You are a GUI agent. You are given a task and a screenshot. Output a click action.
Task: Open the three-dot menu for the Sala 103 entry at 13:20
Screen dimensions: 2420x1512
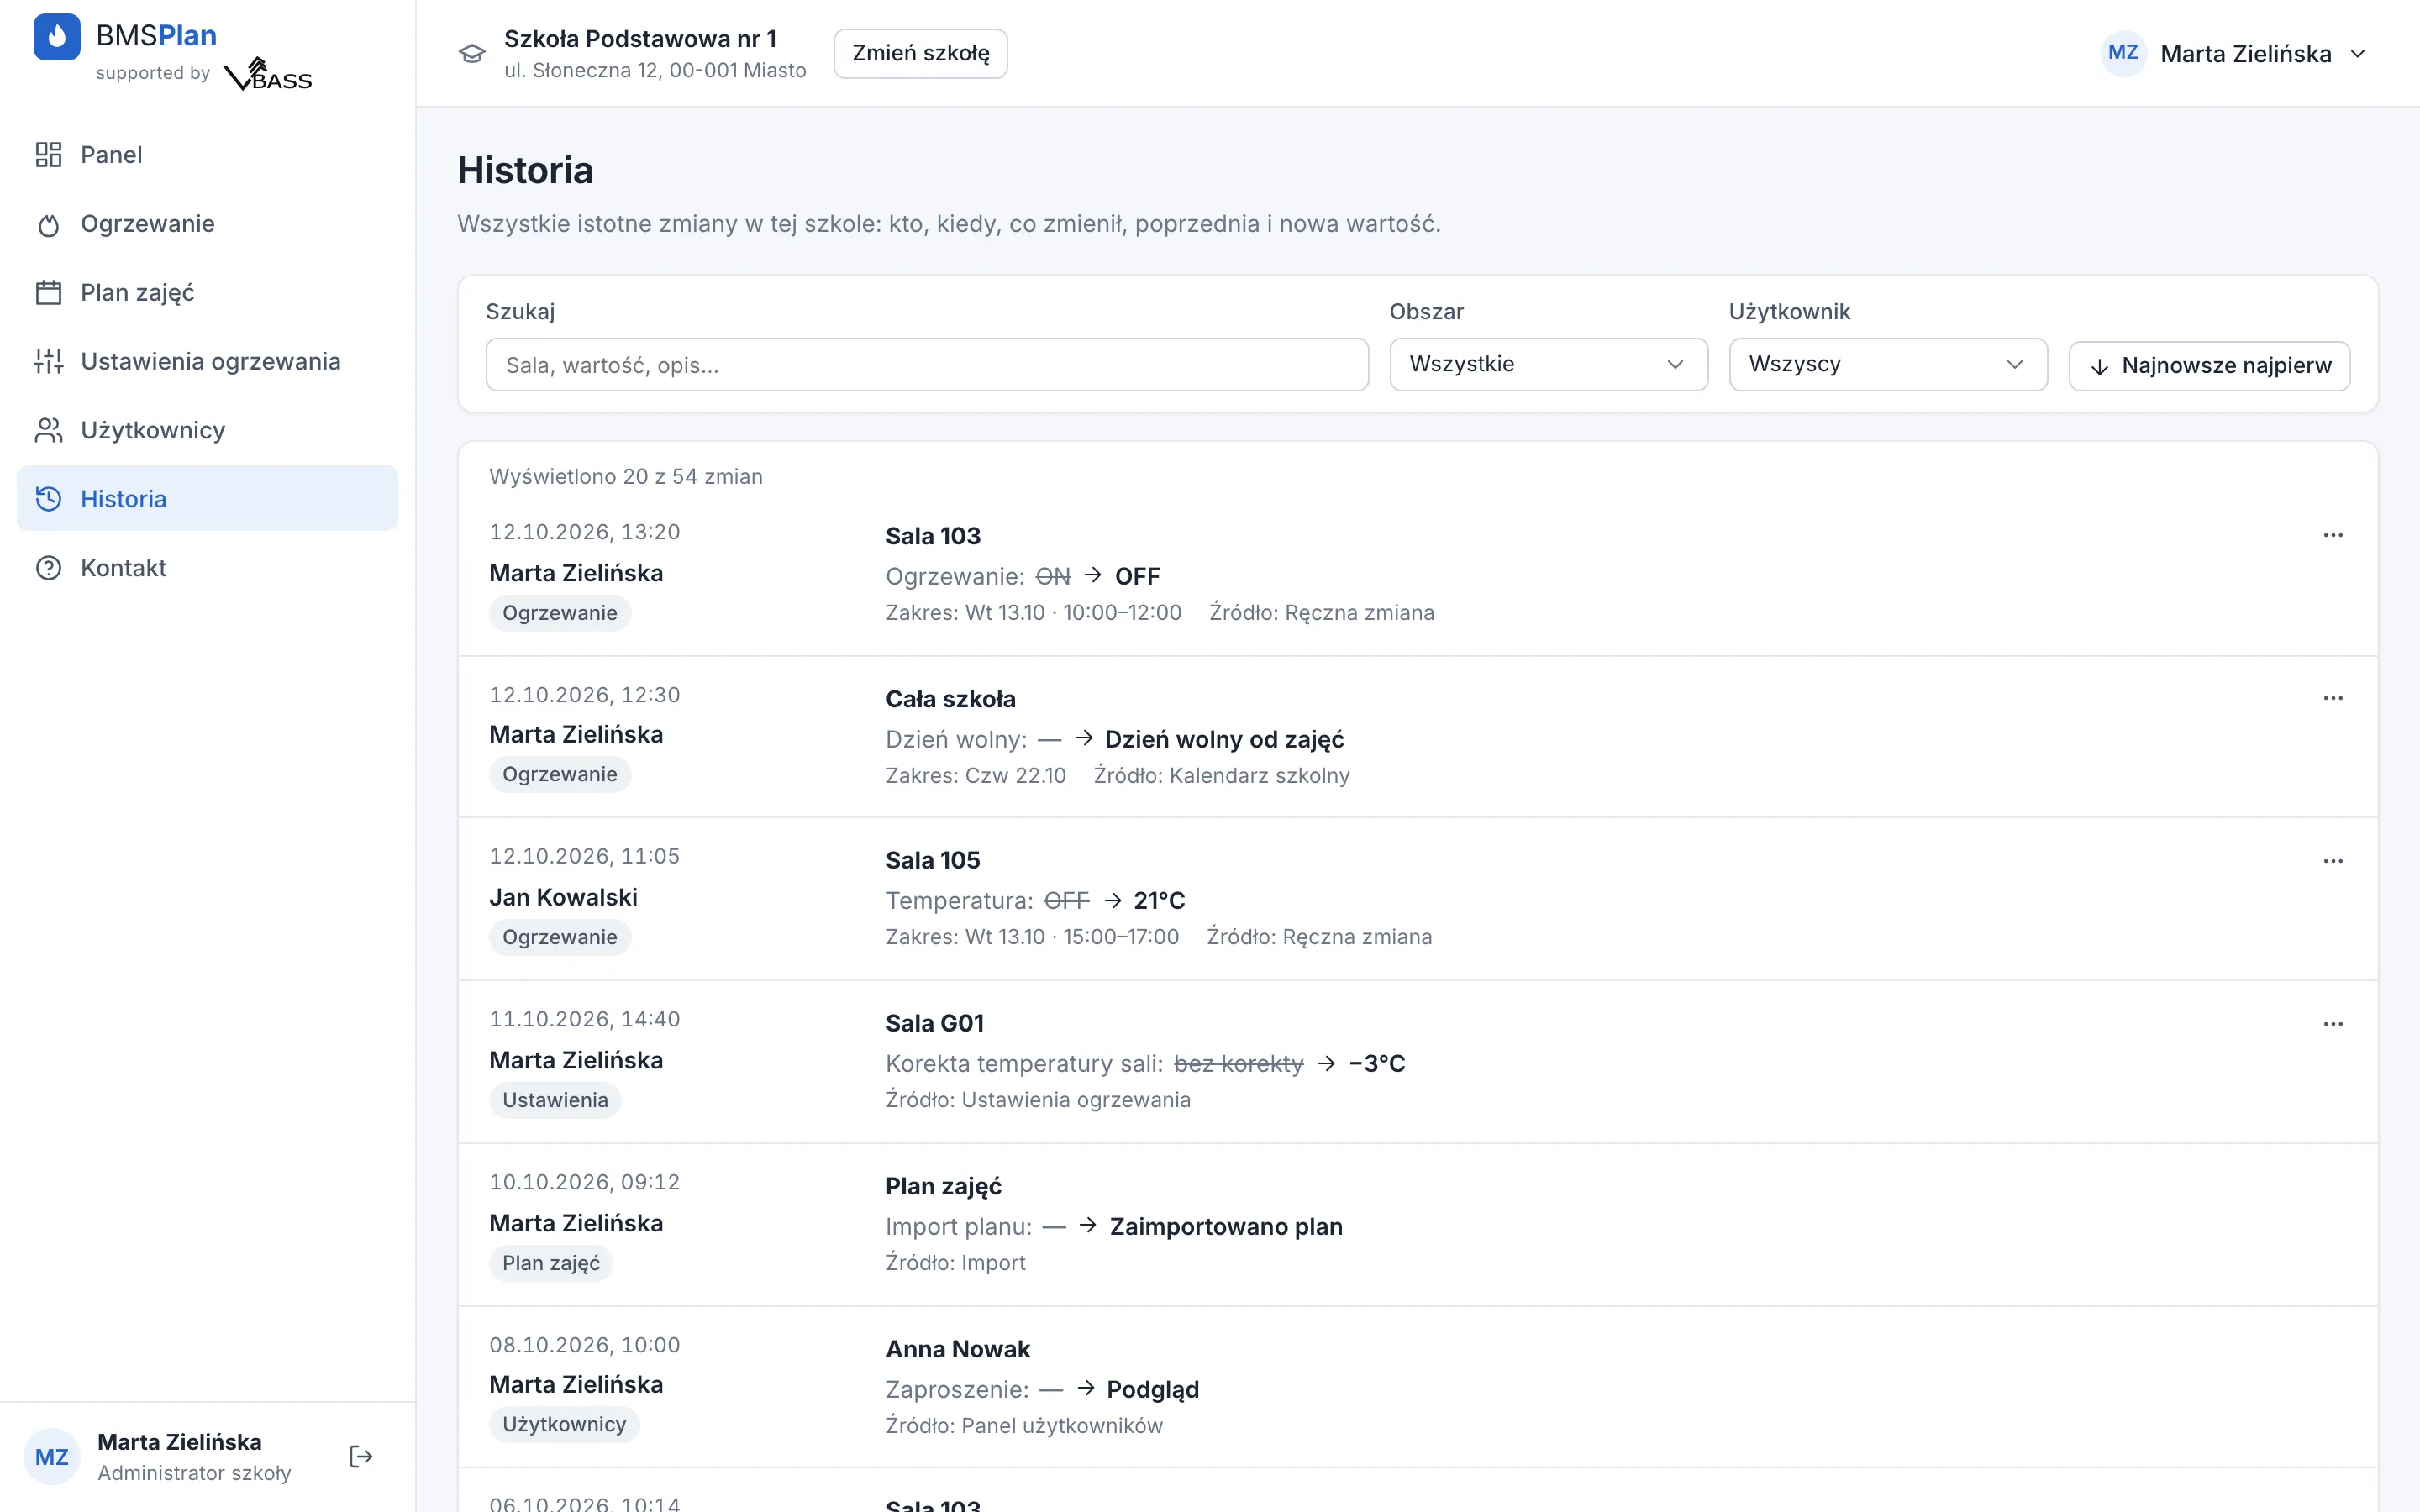coord(2333,535)
